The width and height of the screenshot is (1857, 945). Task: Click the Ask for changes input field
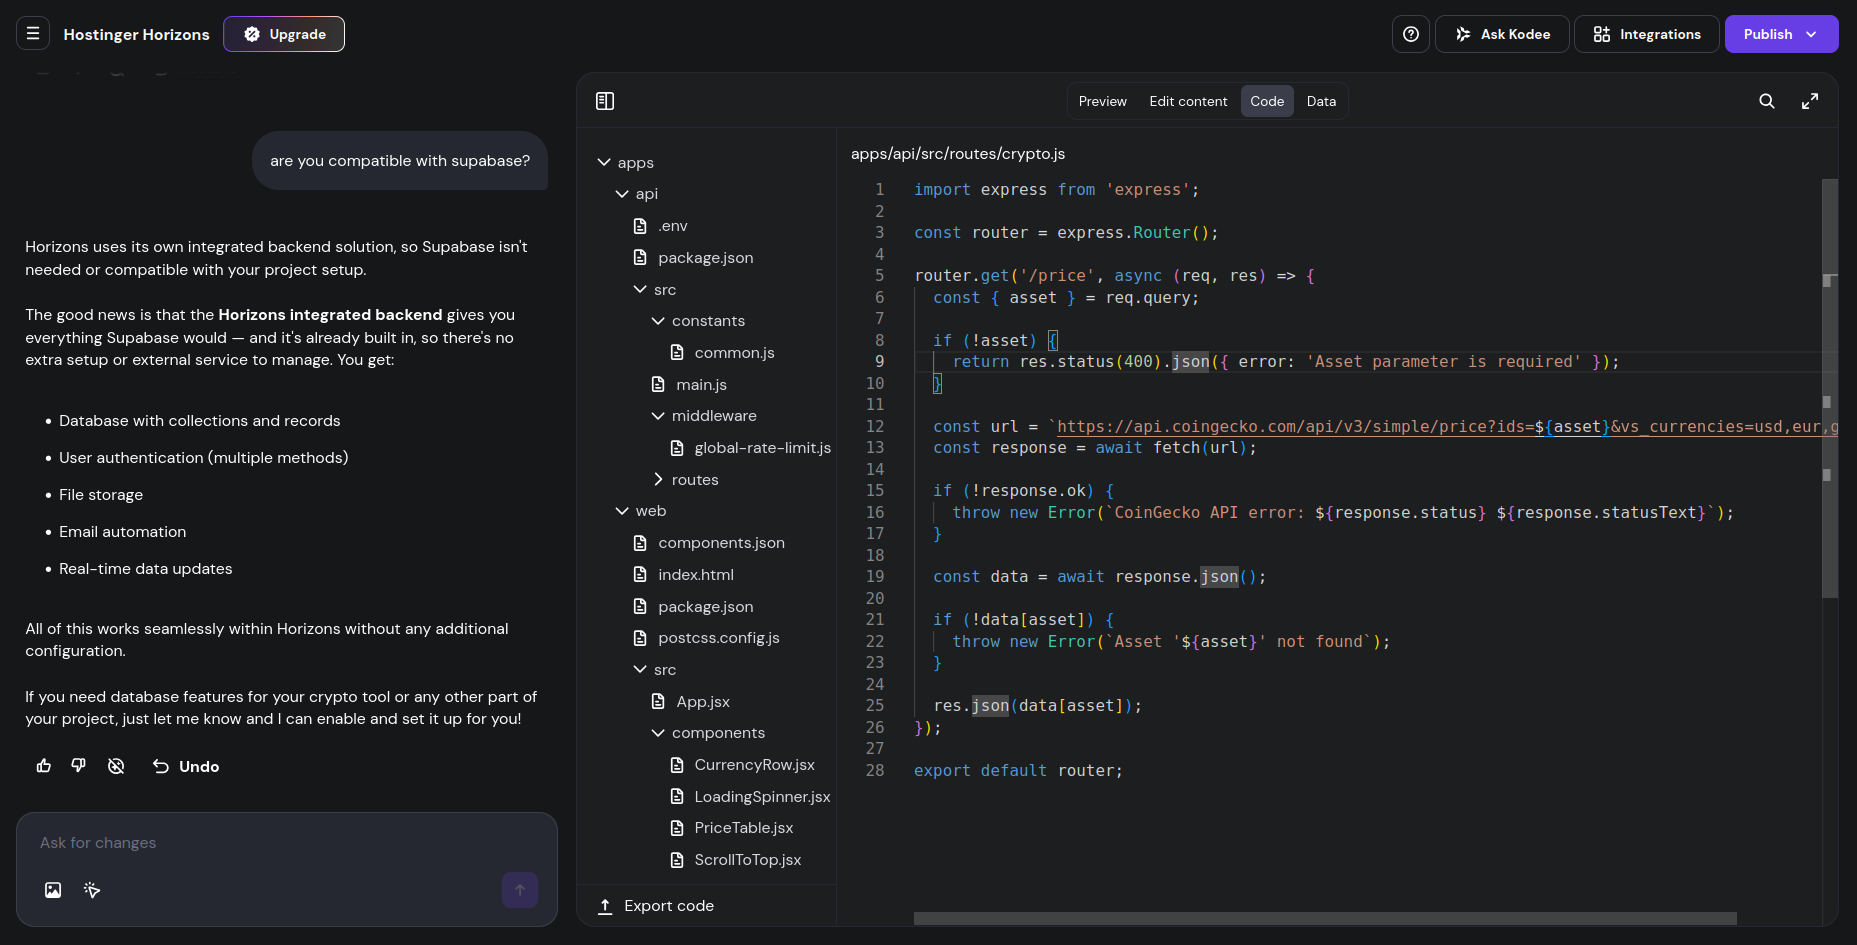tap(286, 843)
